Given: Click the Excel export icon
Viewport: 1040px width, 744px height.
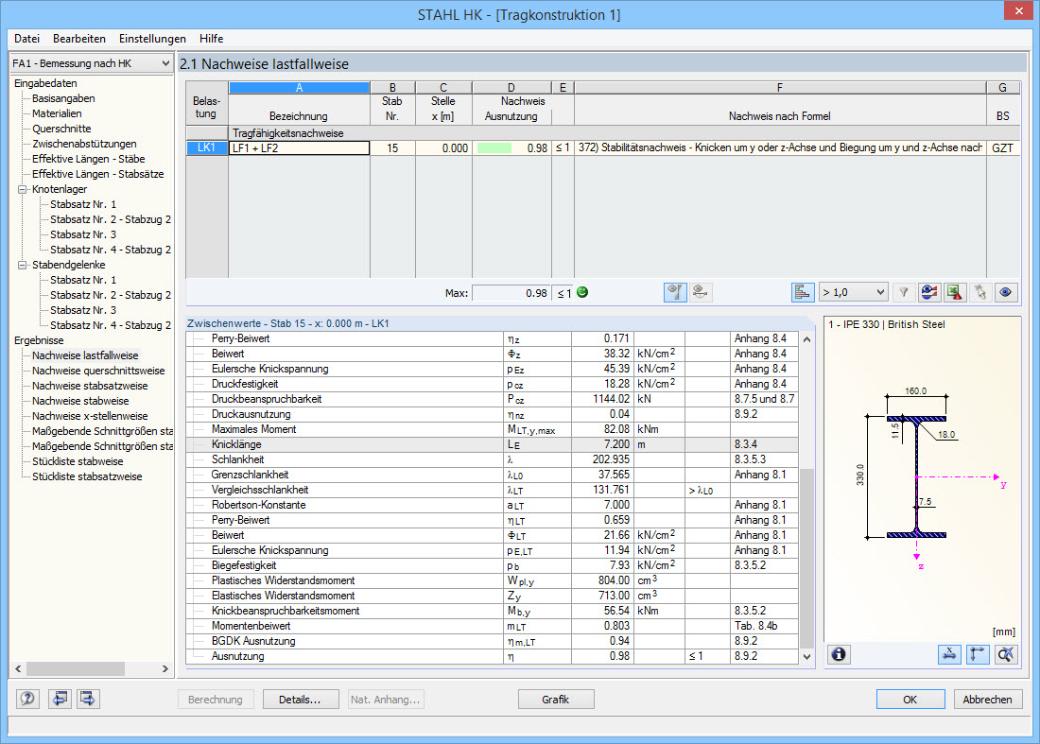Looking at the screenshot, I should tap(954, 292).
